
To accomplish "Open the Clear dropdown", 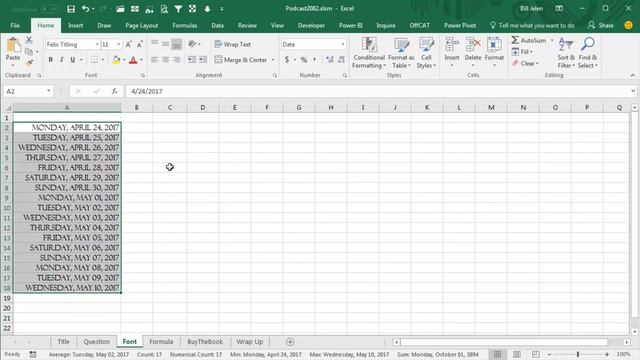I will coord(525,63).
